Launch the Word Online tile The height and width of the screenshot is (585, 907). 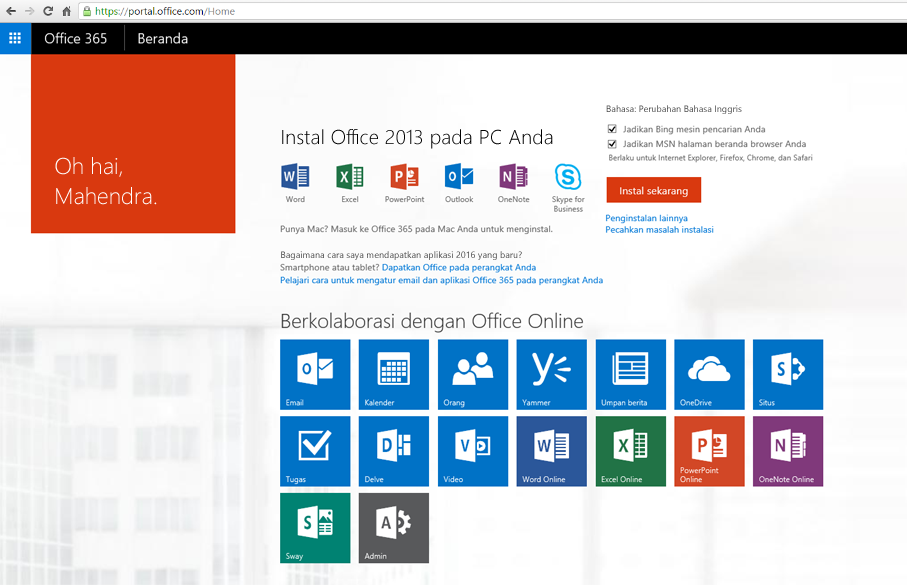pyautogui.click(x=552, y=451)
